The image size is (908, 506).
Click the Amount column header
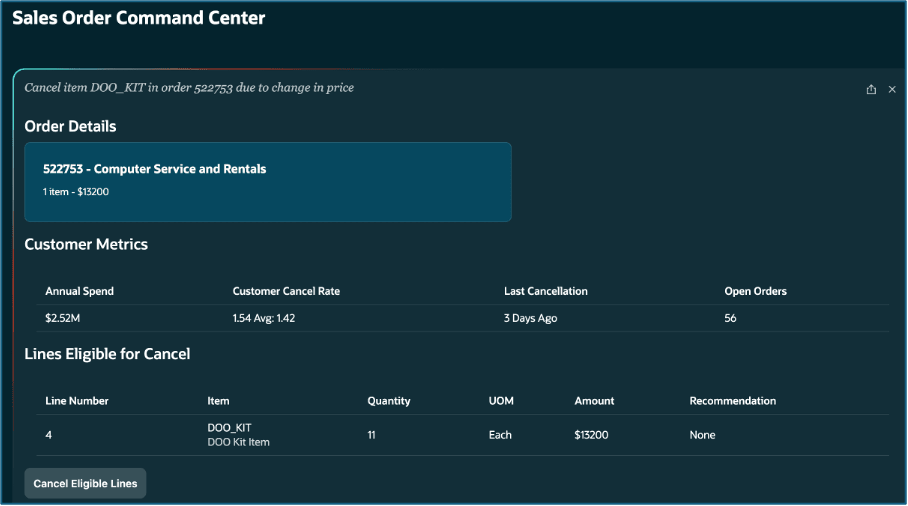594,401
